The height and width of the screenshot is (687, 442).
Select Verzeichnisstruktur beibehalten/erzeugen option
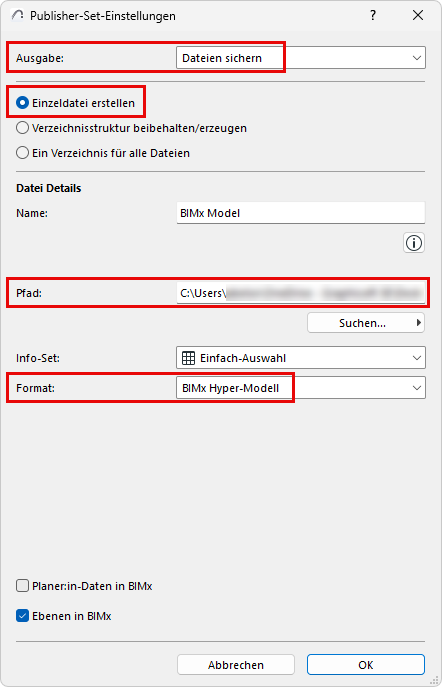(x=22, y=128)
